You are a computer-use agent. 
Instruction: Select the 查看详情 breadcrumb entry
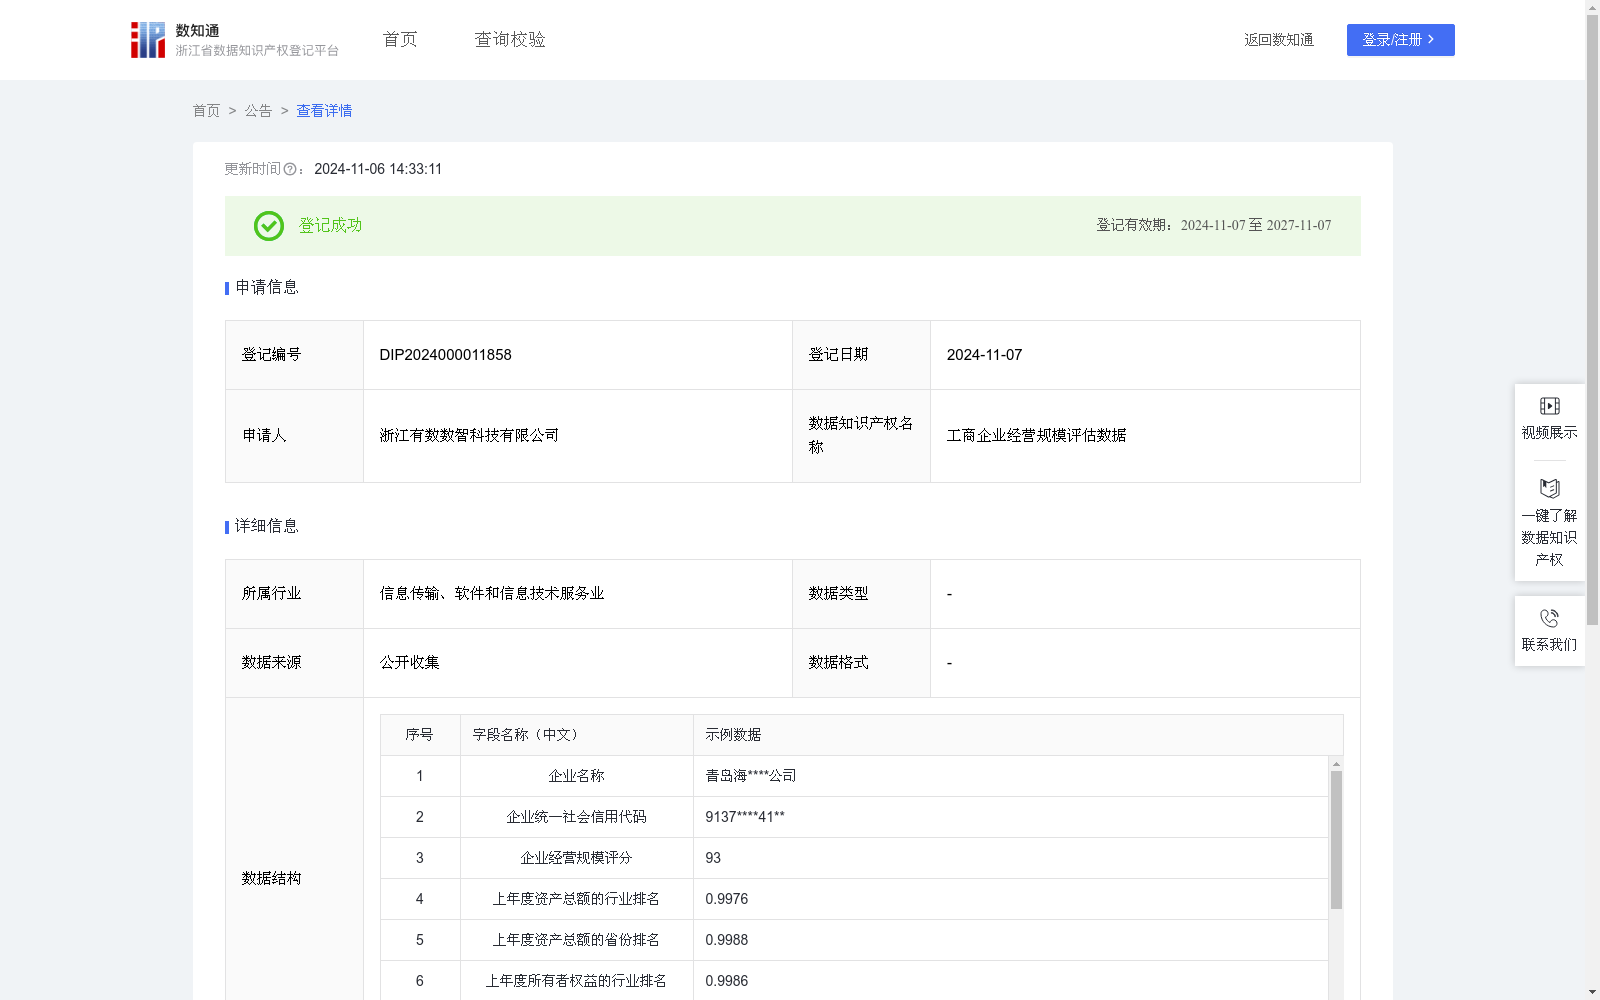click(323, 111)
